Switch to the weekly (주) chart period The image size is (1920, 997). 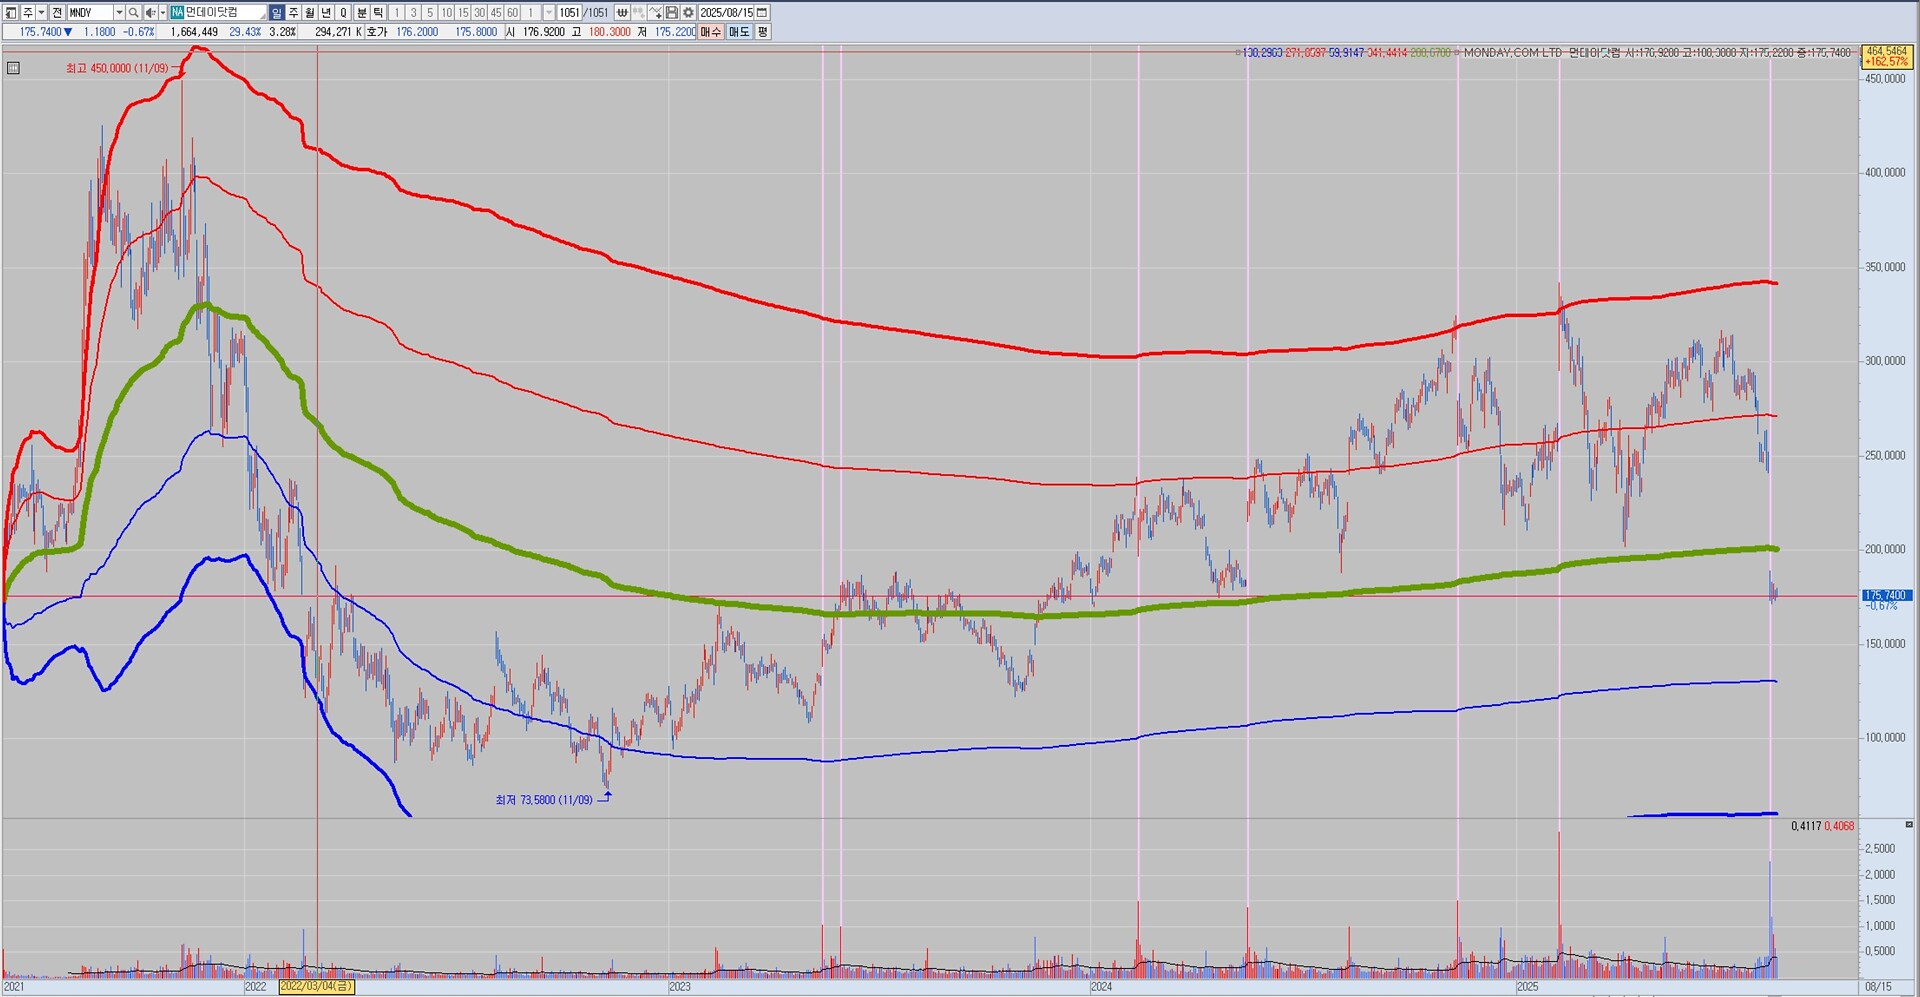[294, 12]
